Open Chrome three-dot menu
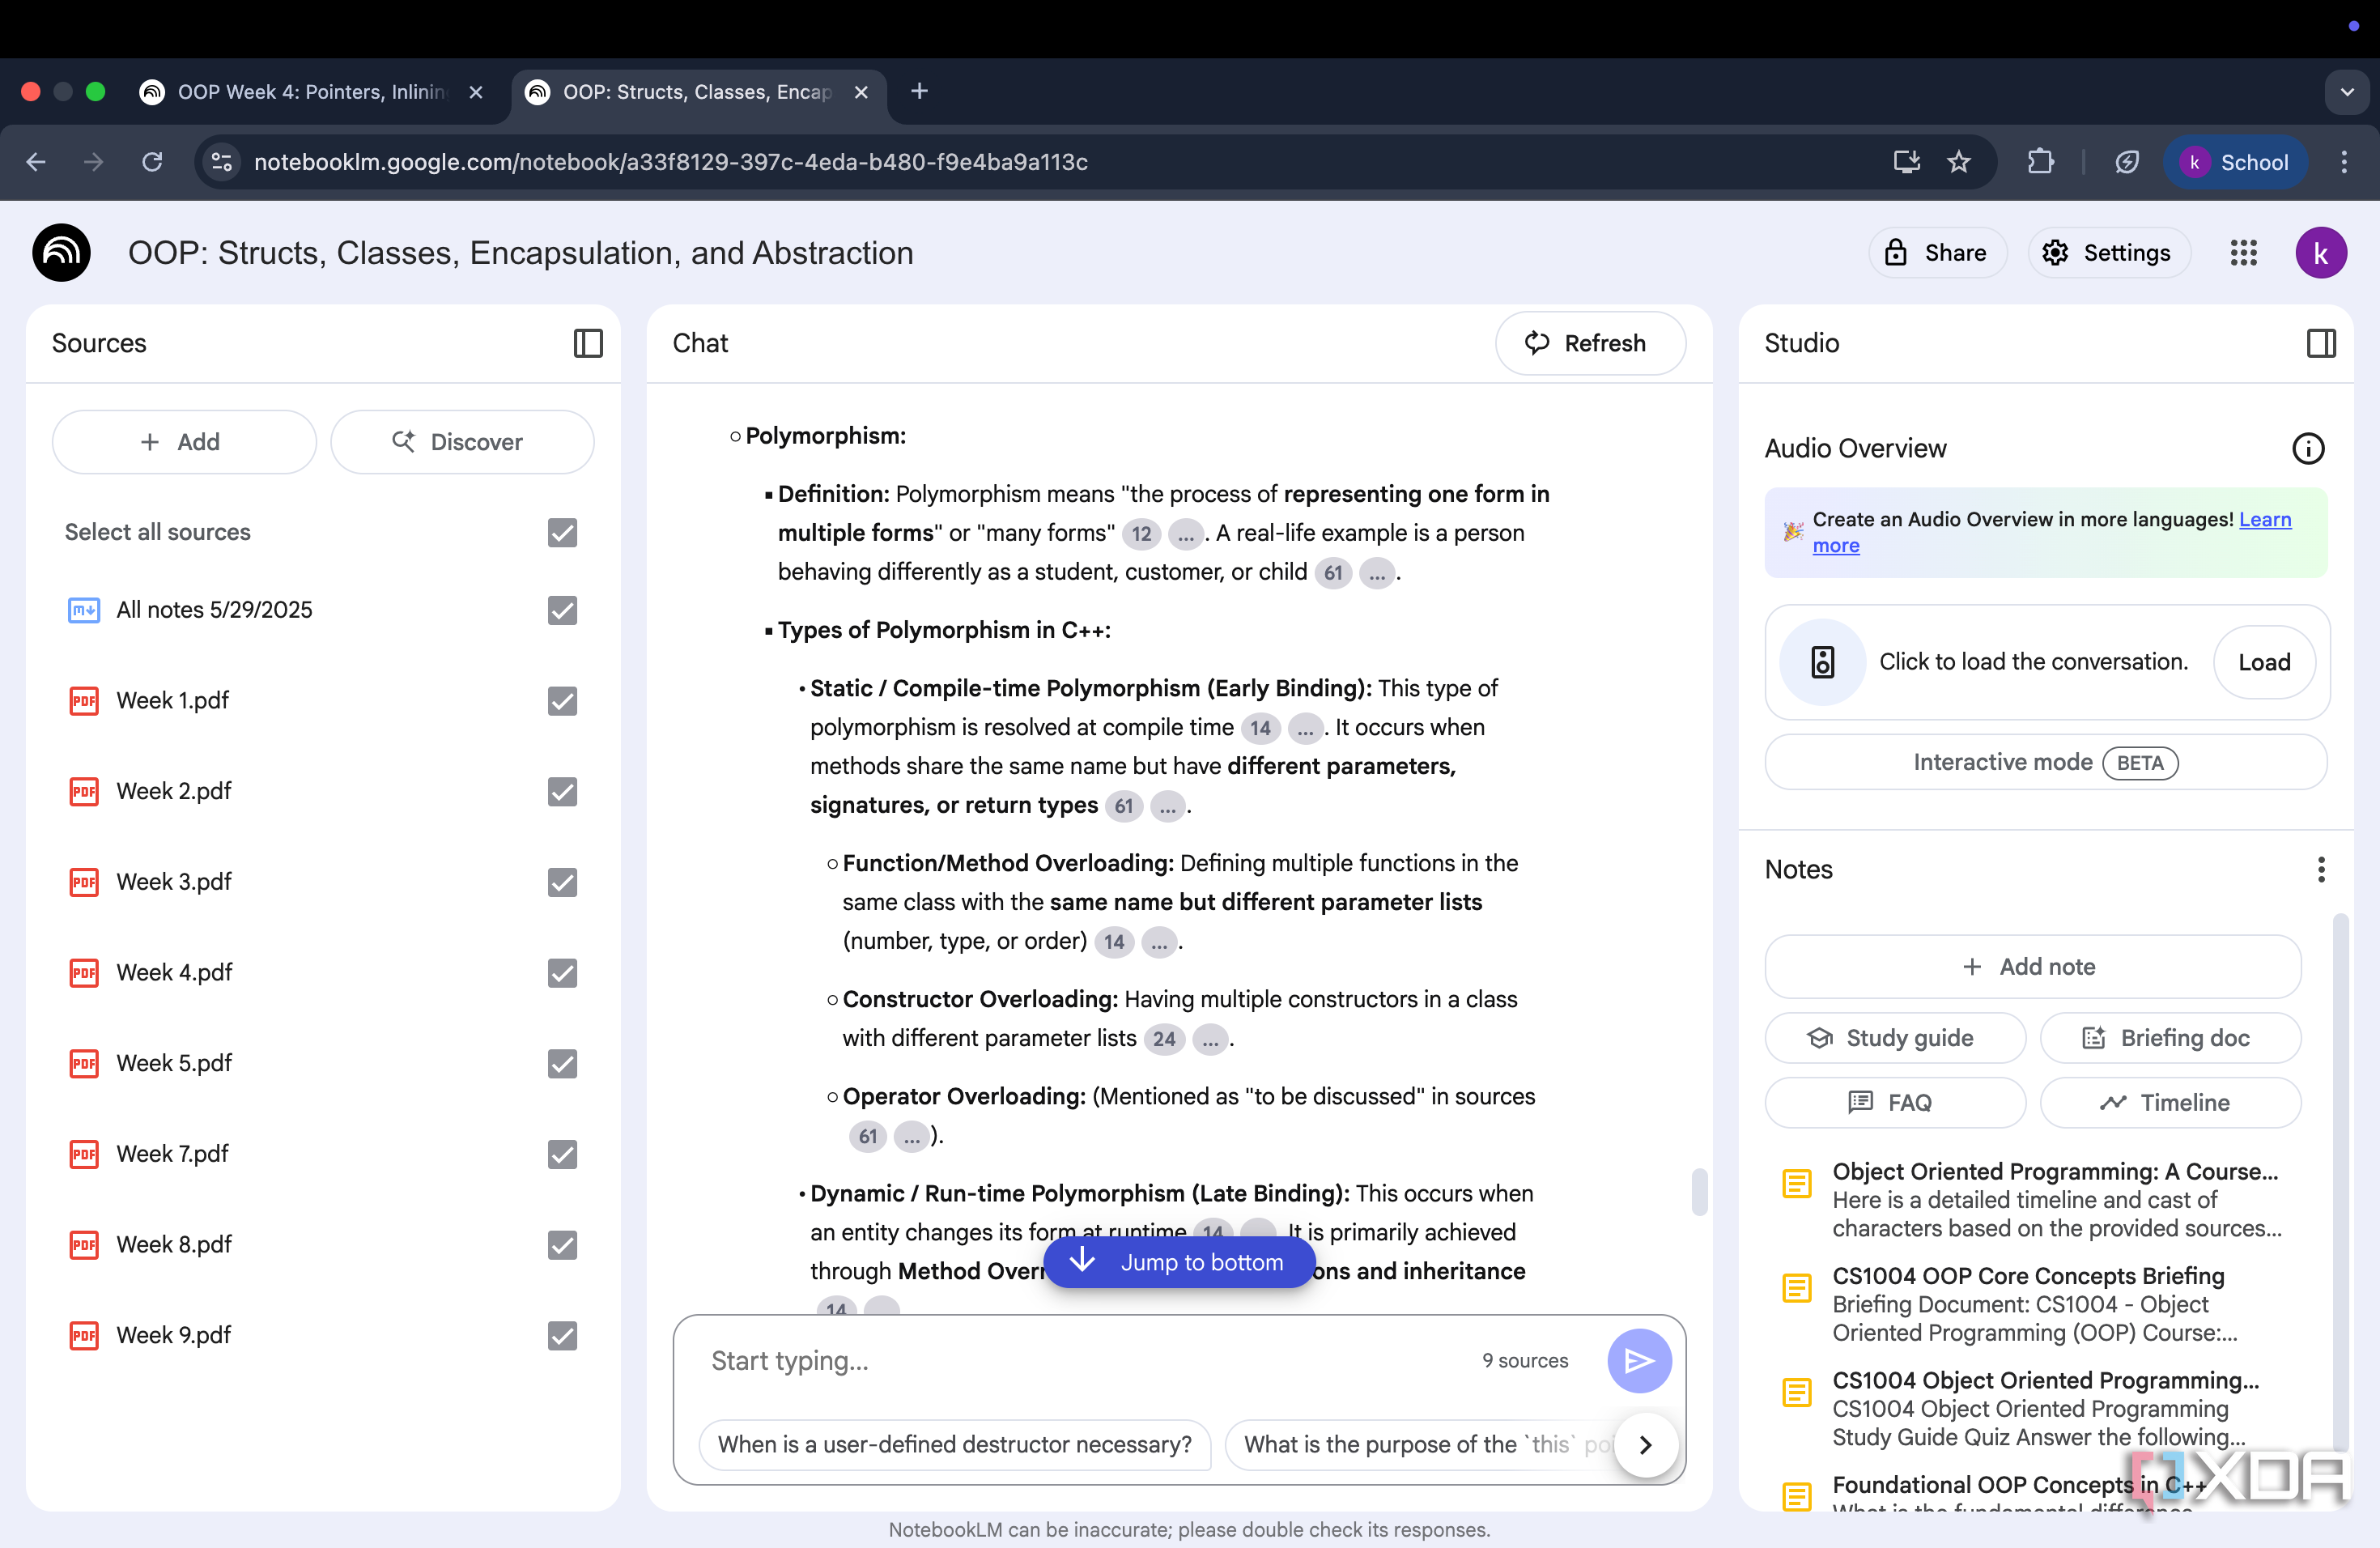The width and height of the screenshot is (2380, 1548). coord(2343,161)
